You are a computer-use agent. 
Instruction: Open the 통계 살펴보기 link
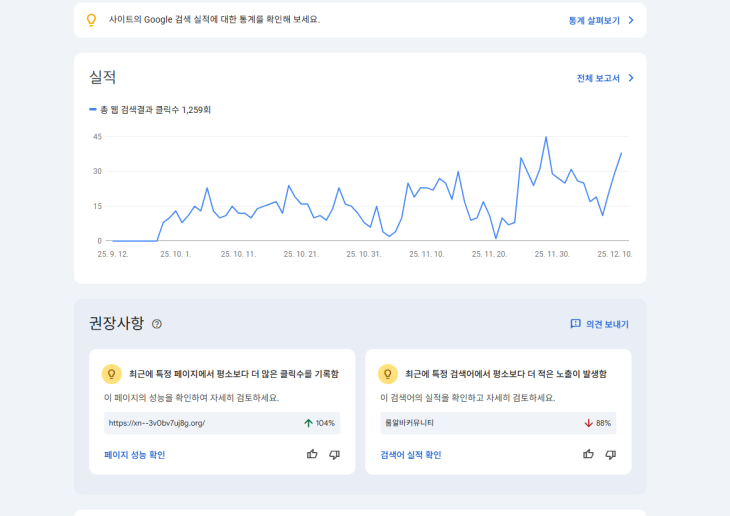point(593,20)
